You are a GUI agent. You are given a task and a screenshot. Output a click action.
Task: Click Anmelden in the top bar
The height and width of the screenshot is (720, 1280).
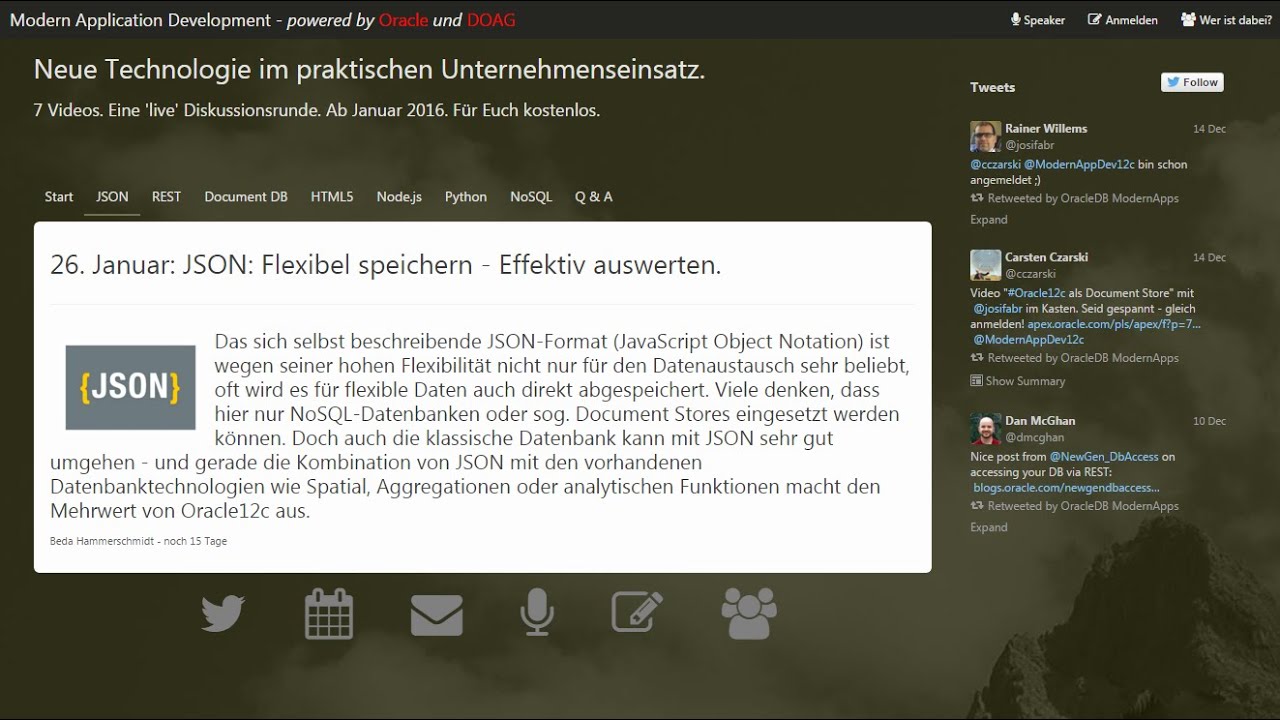(1123, 20)
